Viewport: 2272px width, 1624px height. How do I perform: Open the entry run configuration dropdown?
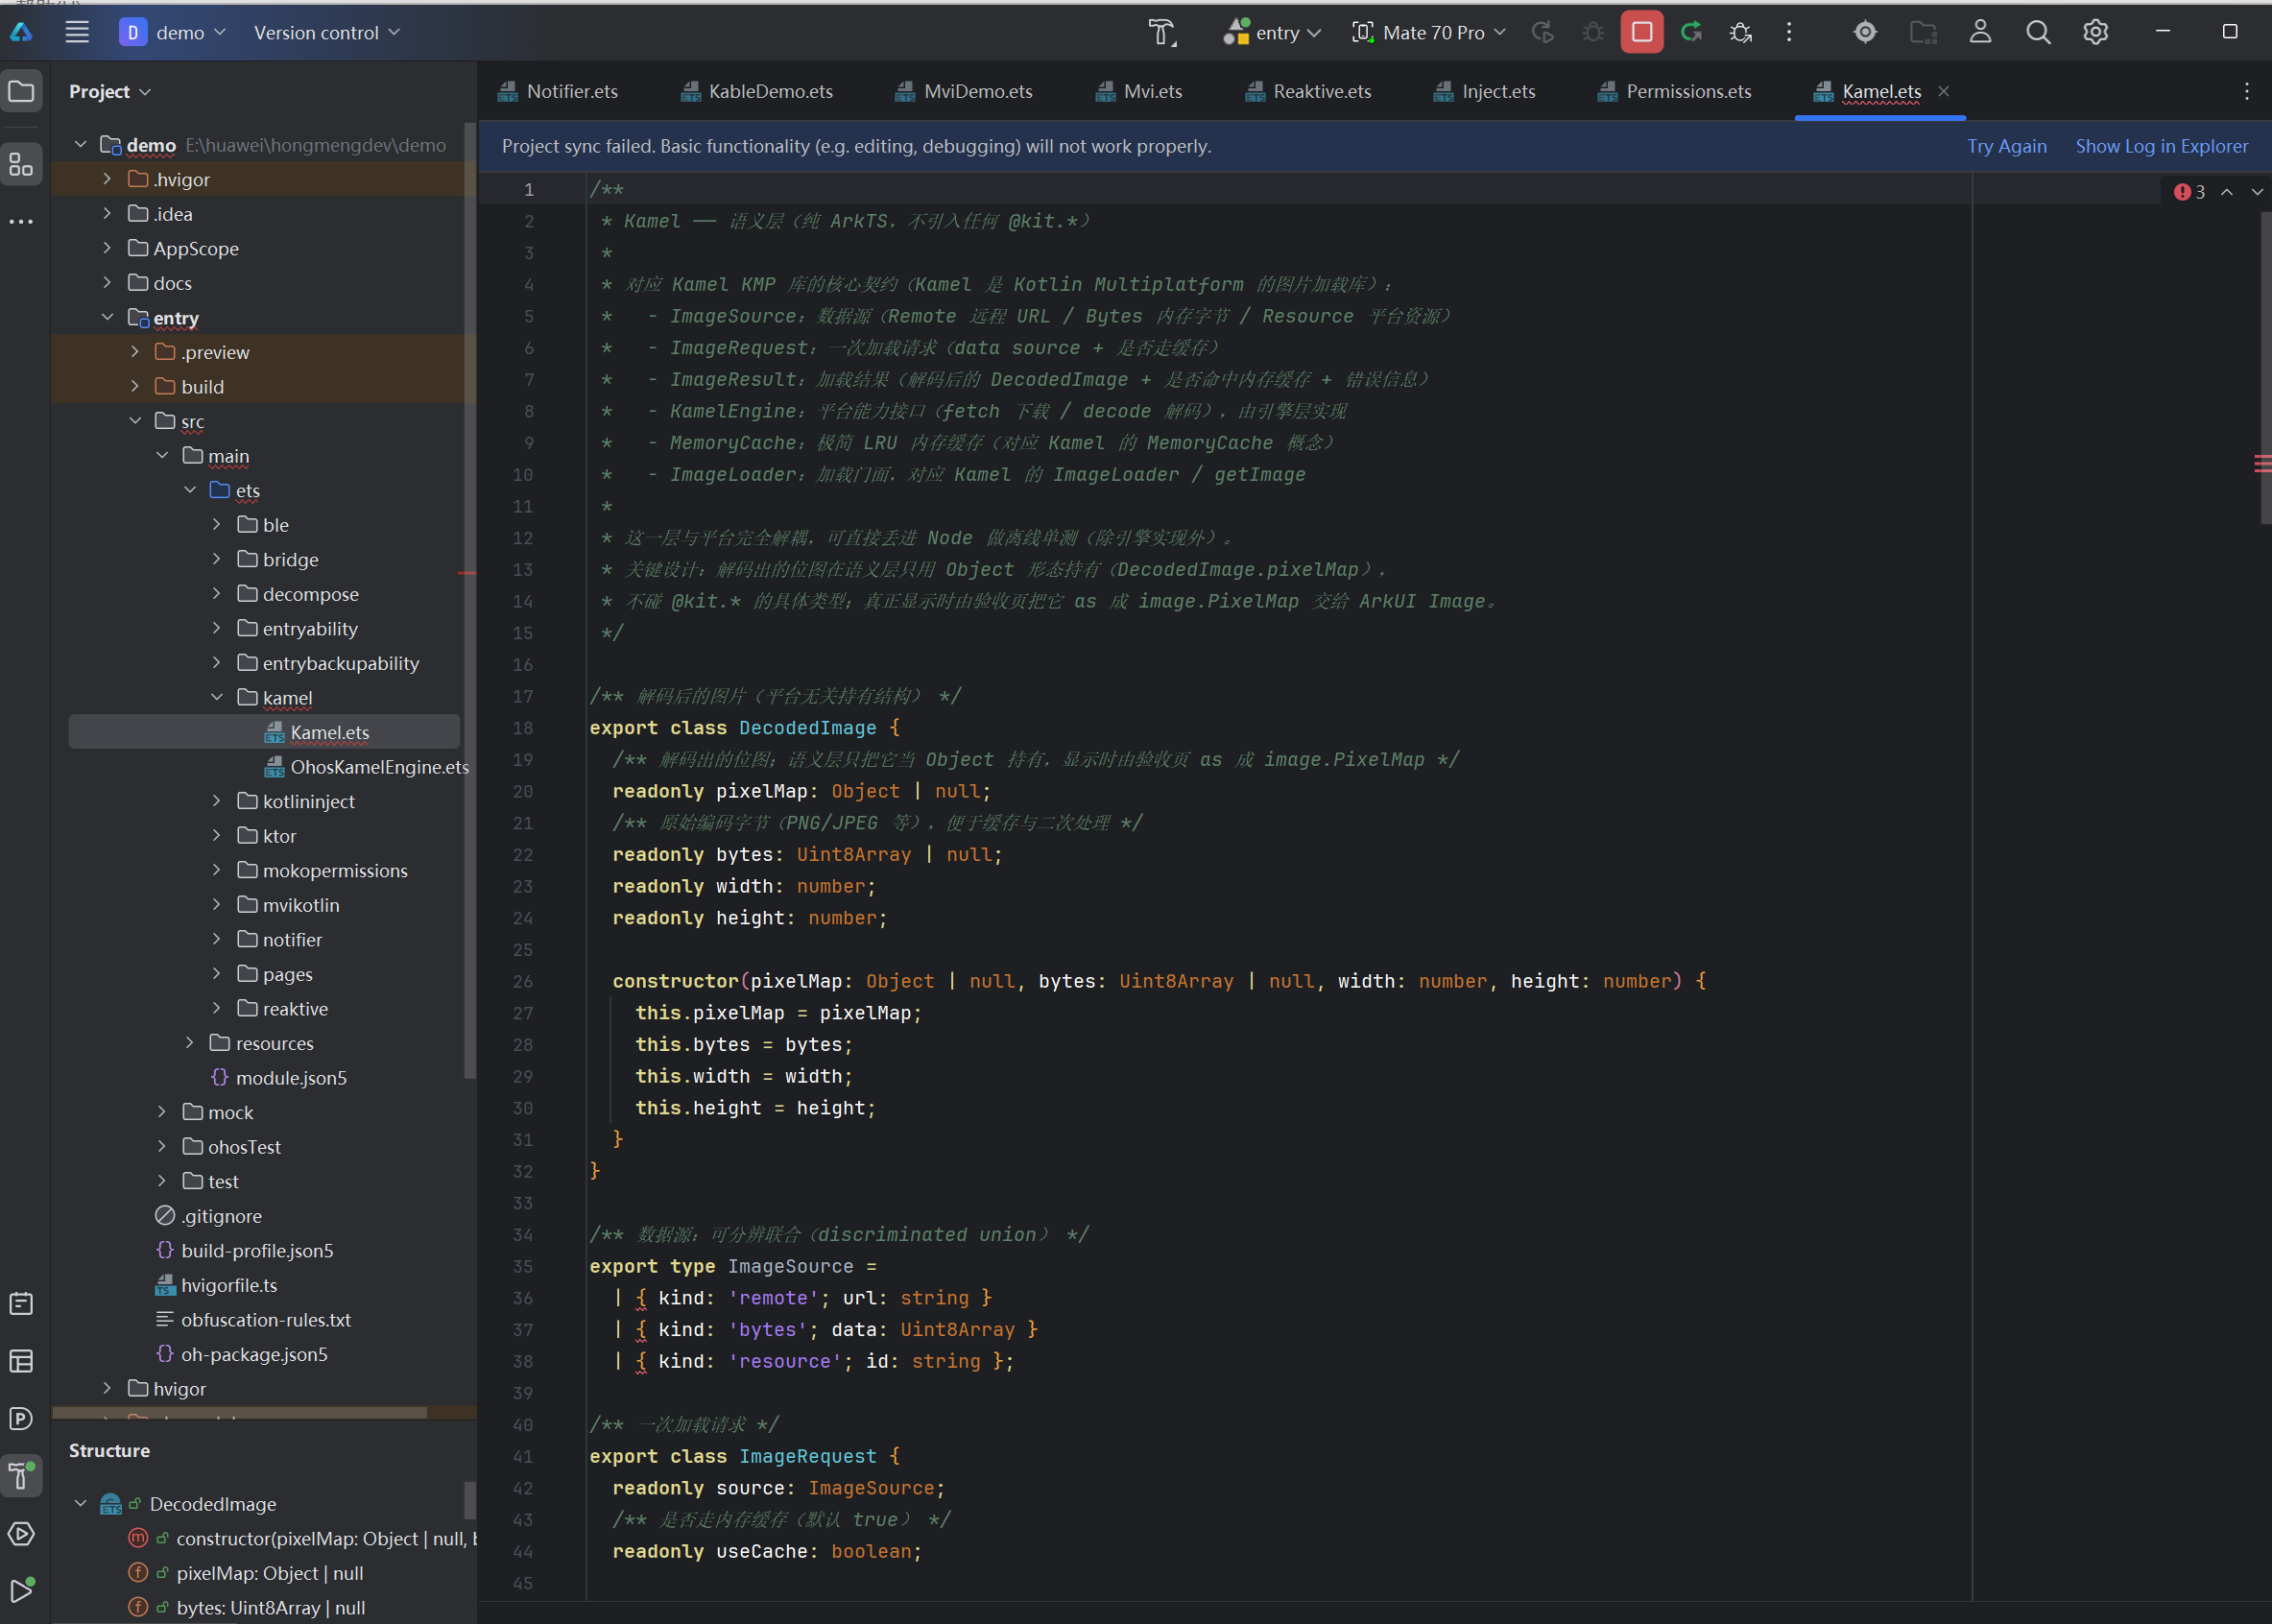[x=1273, y=32]
